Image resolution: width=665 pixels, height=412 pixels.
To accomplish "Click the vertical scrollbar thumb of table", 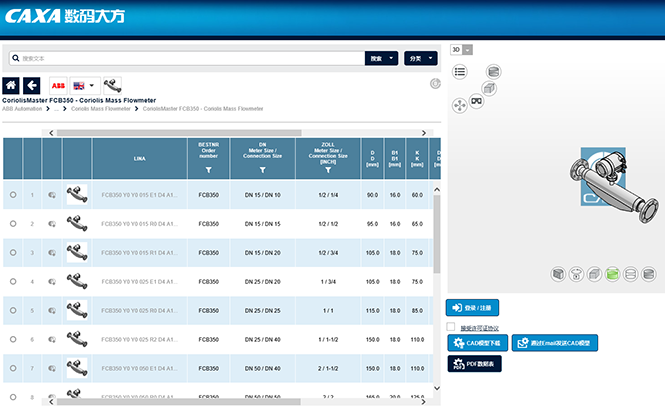I will [x=437, y=234].
